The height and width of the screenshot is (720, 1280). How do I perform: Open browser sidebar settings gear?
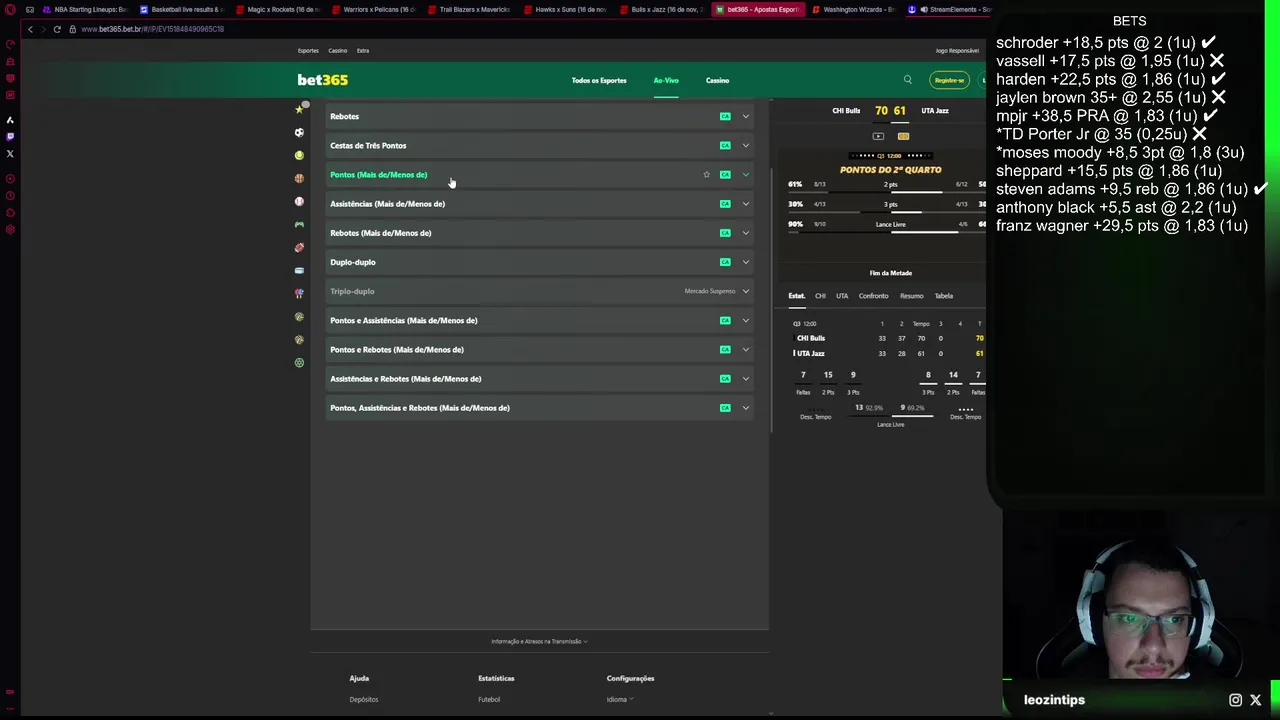click(10, 229)
